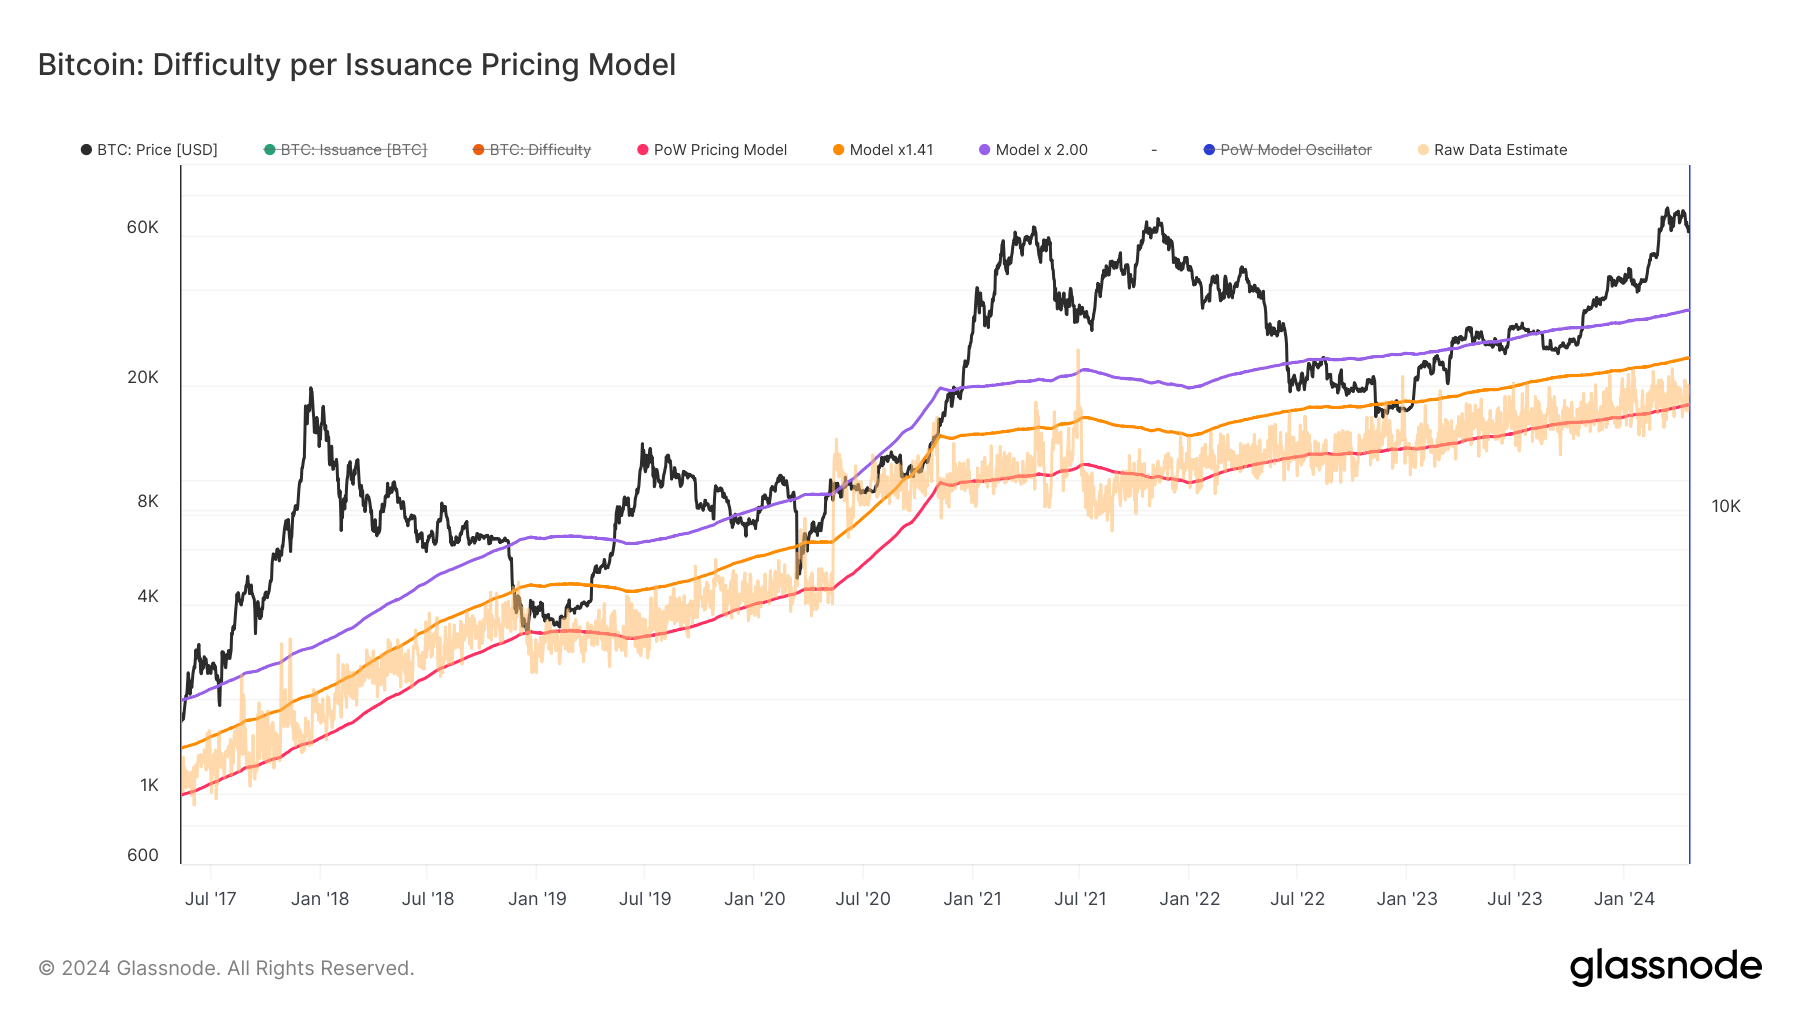The image size is (1800, 1013).
Task: Click the orange-red BTC Difficulty legend dot
Action: pyautogui.click(x=479, y=150)
